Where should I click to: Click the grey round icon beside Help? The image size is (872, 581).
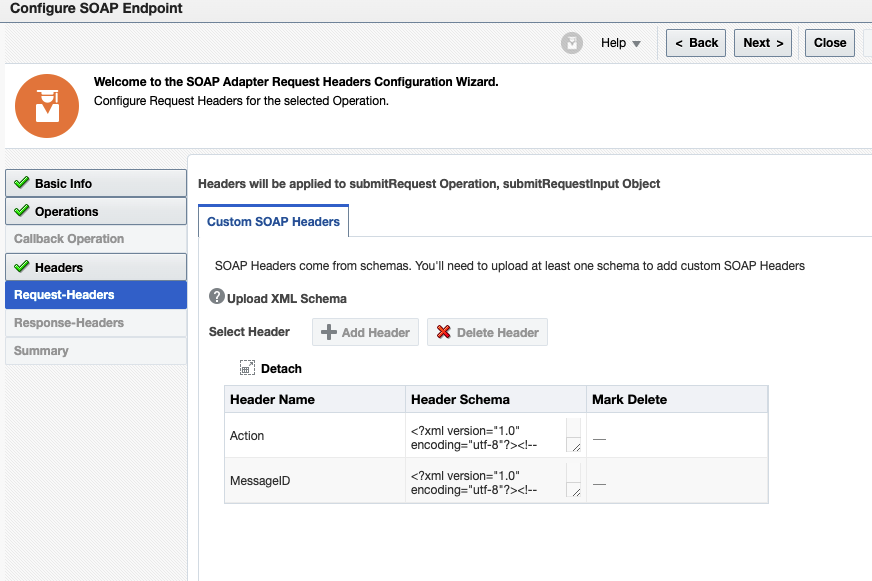(x=572, y=43)
